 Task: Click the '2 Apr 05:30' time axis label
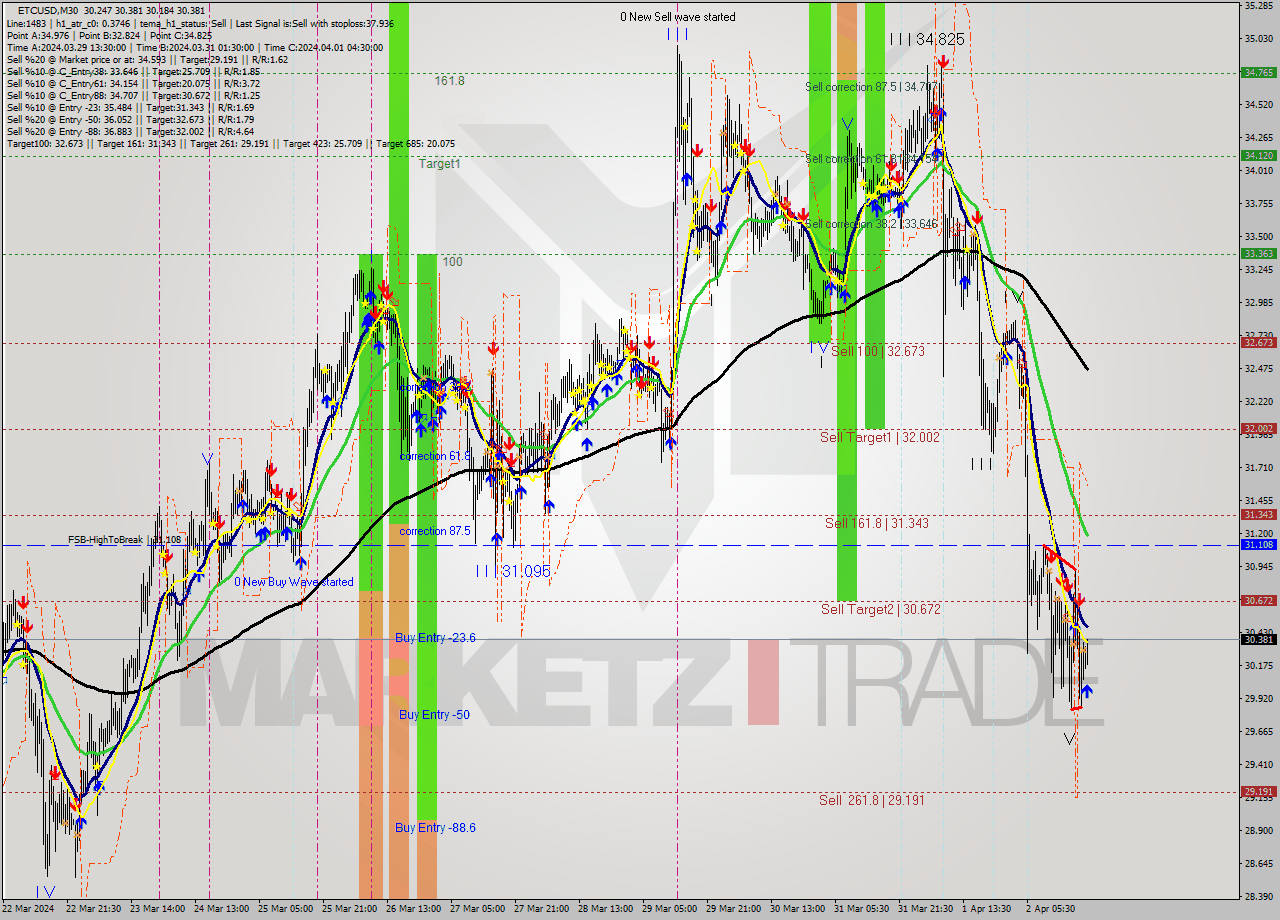(x=1049, y=909)
